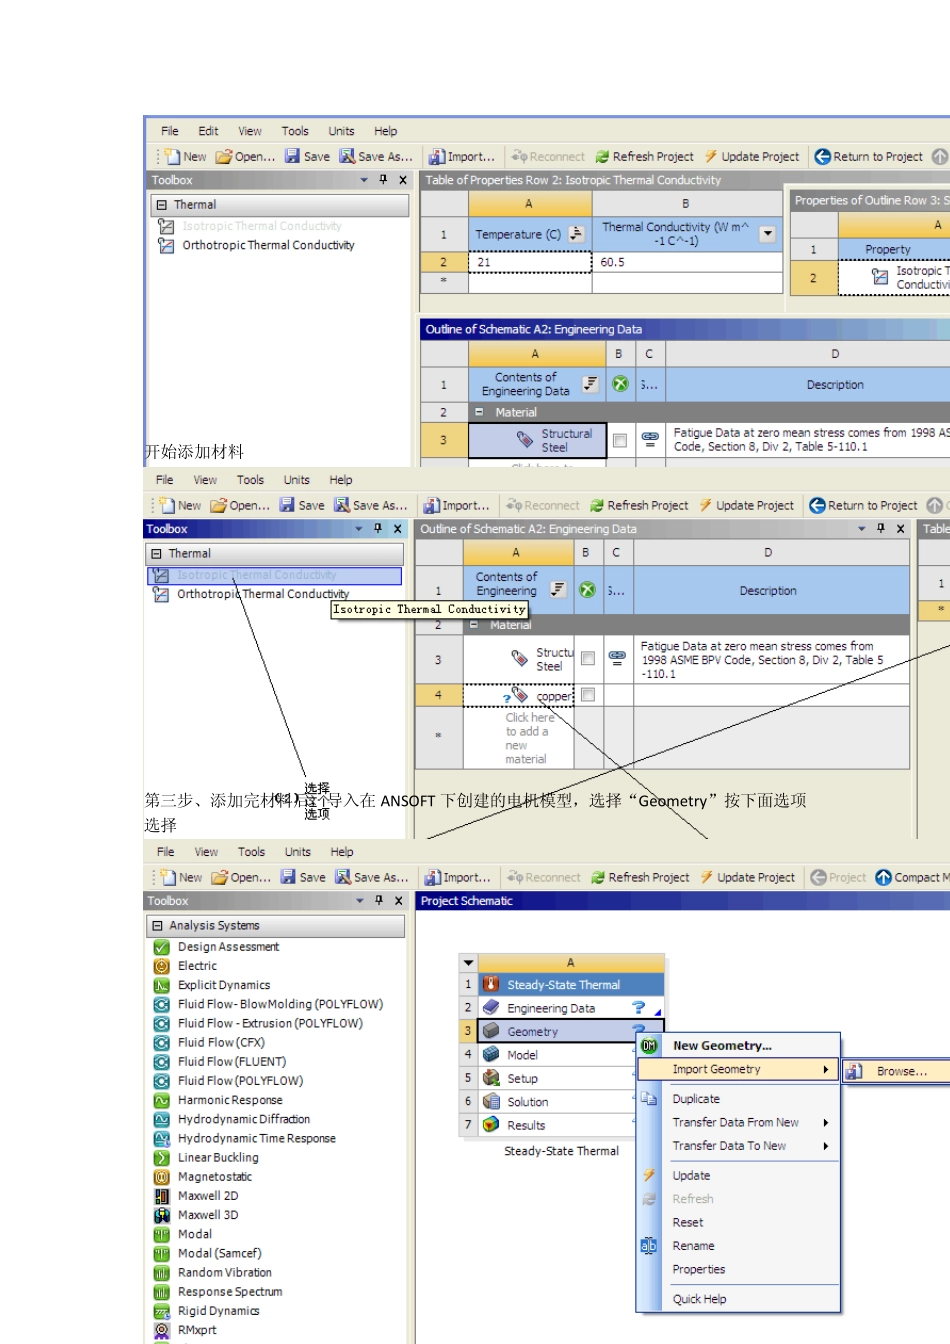950x1344 pixels.
Task: Click Reset in context menu
Action: coord(688,1223)
